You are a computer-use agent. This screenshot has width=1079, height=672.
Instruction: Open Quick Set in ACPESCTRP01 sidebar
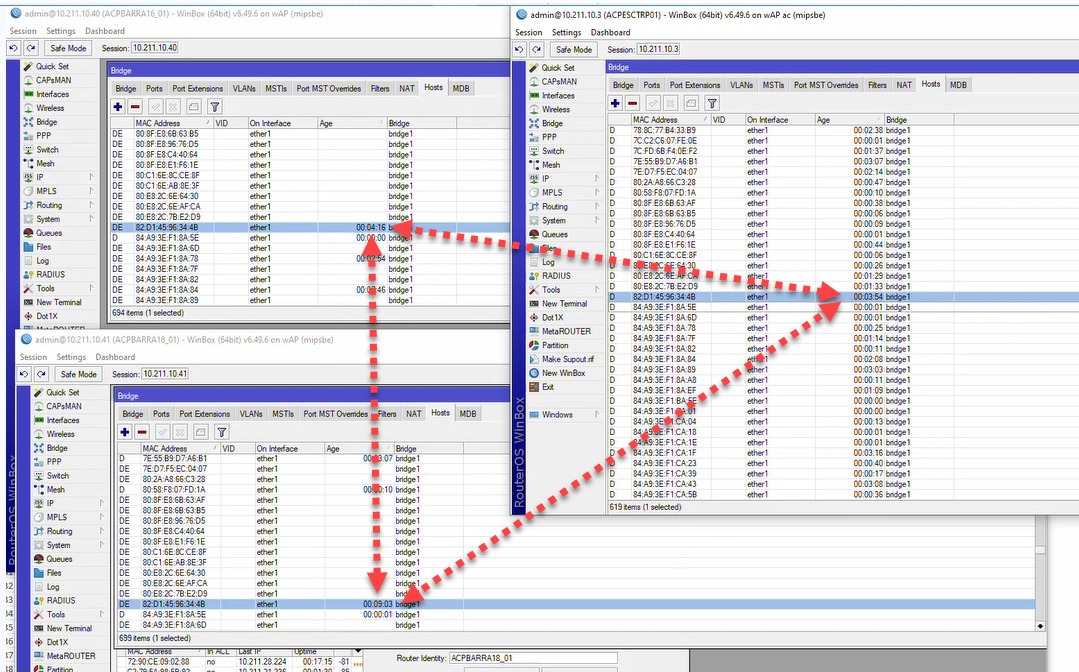(x=557, y=67)
